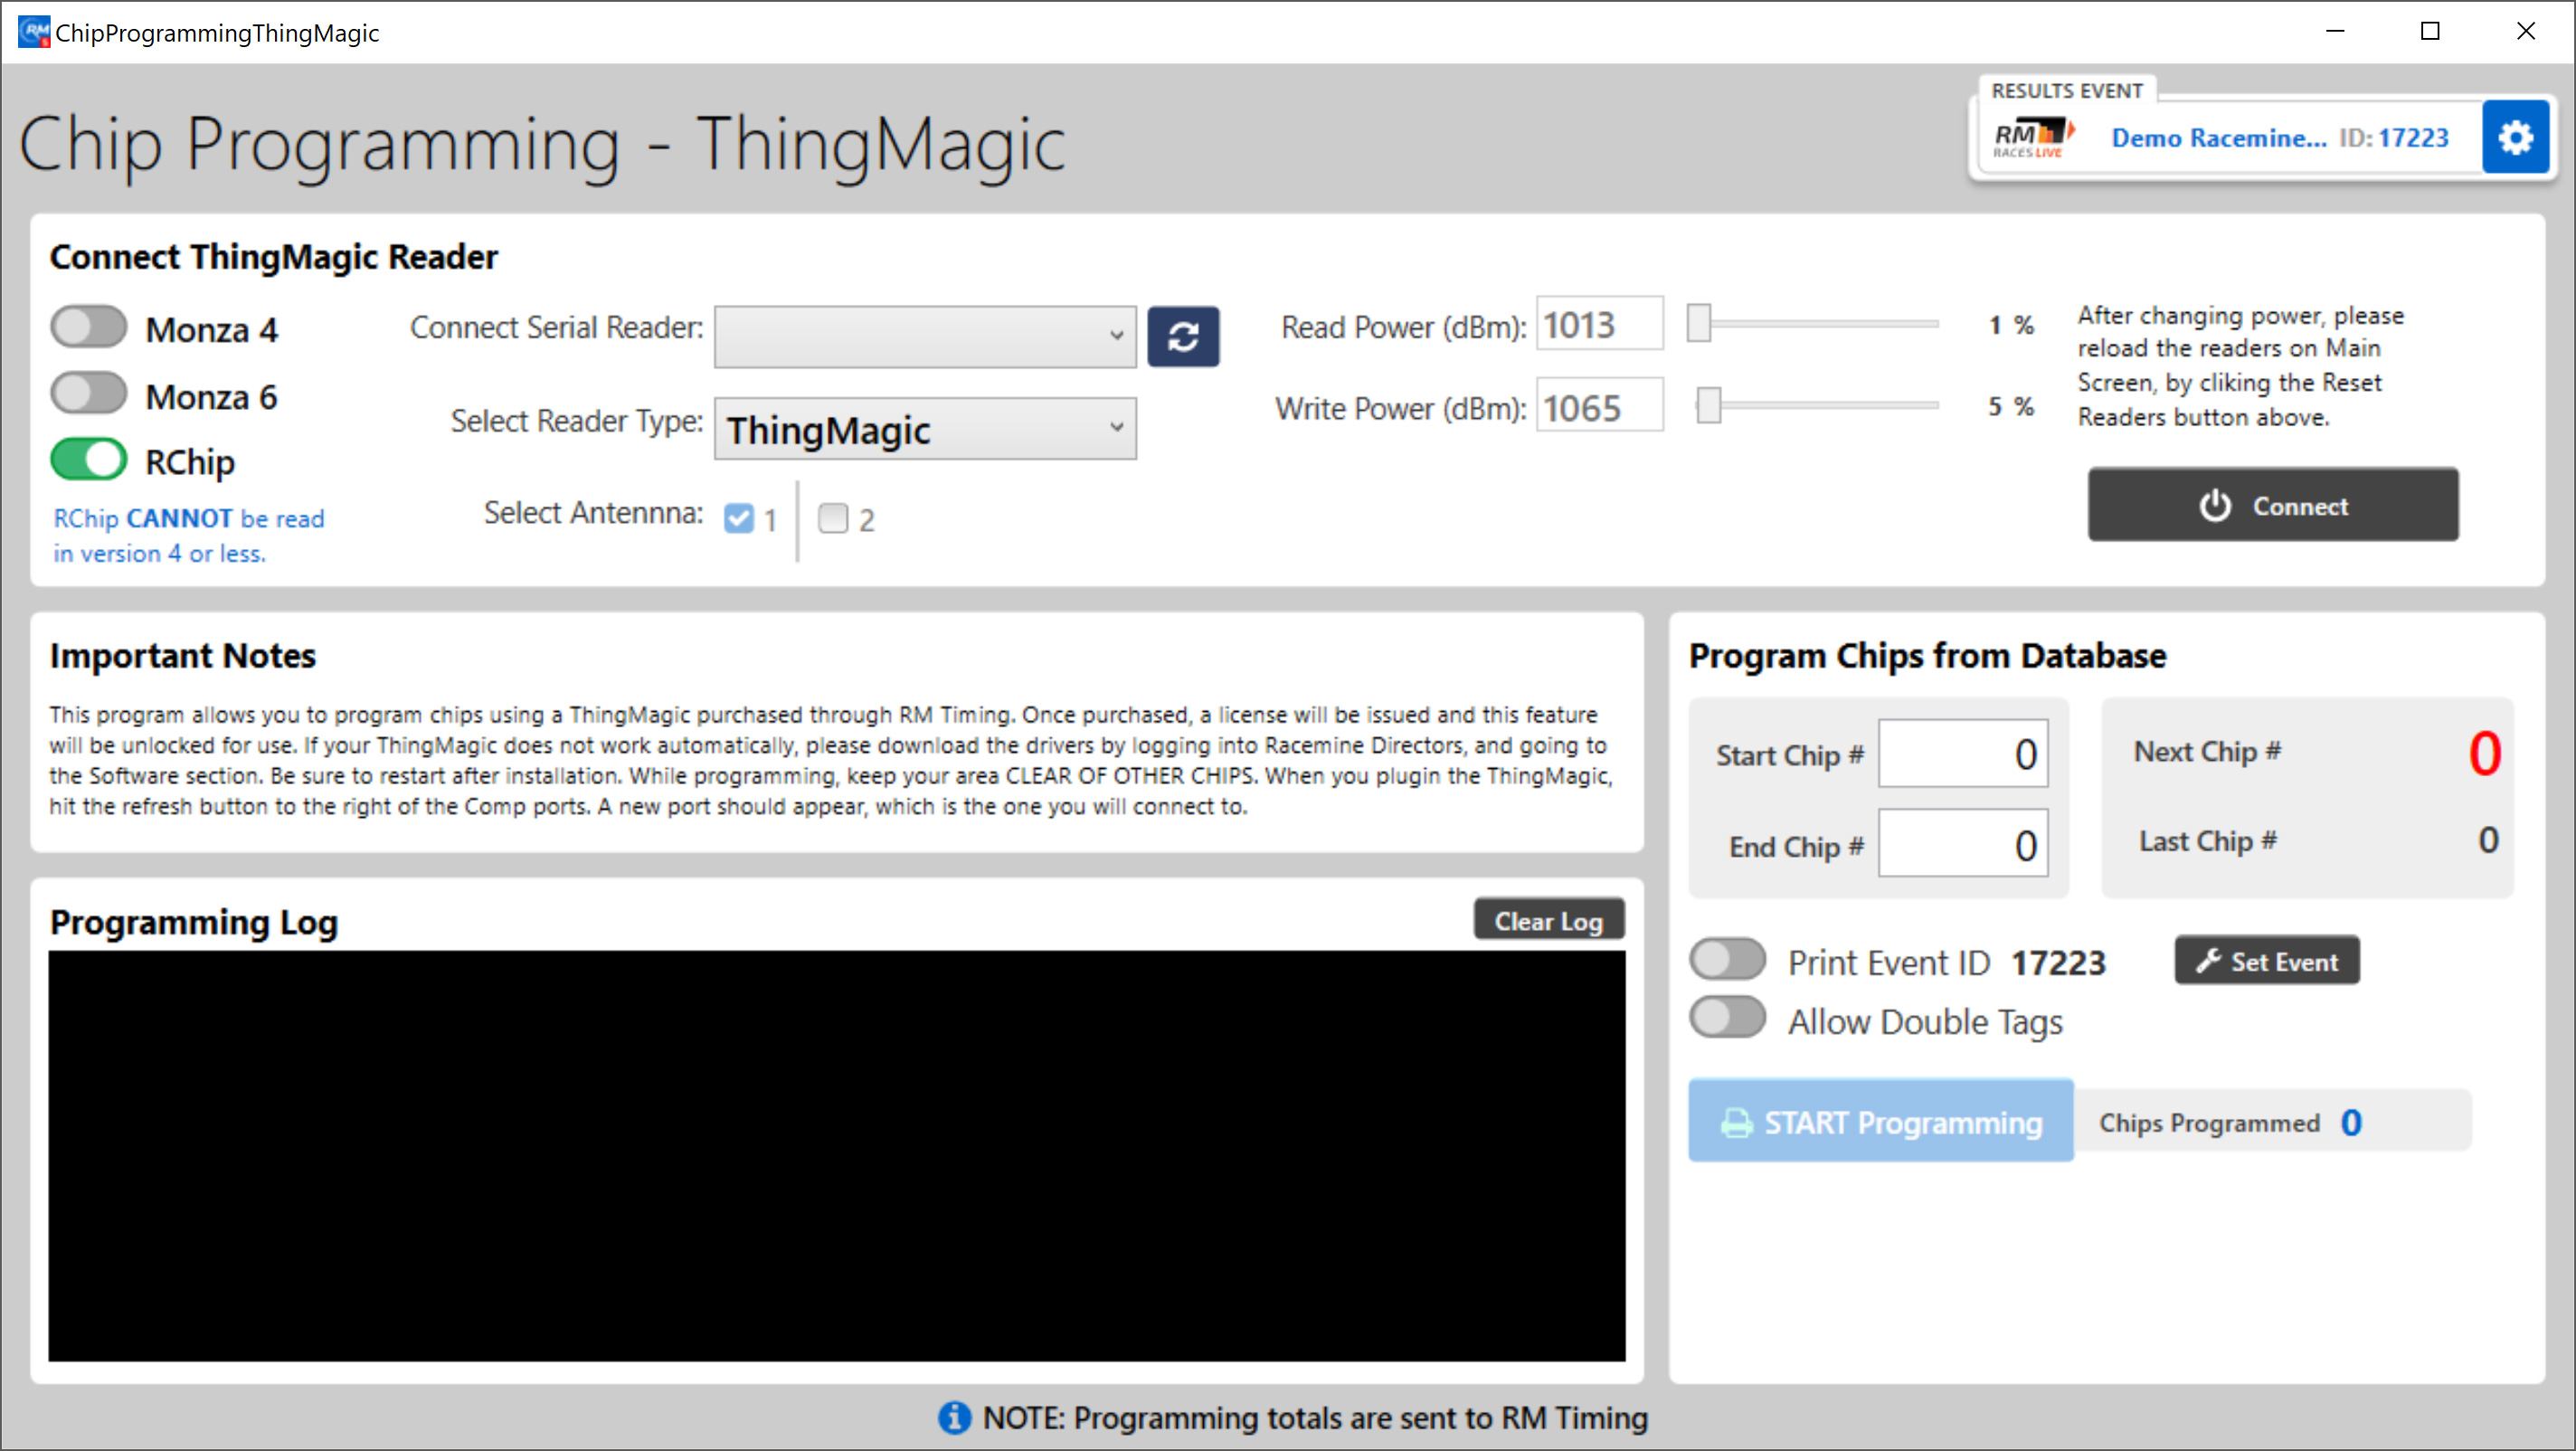This screenshot has height=1451, width=2576.
Task: Click the event ID 17223 next to Print Event ID
Action: (x=2058, y=963)
